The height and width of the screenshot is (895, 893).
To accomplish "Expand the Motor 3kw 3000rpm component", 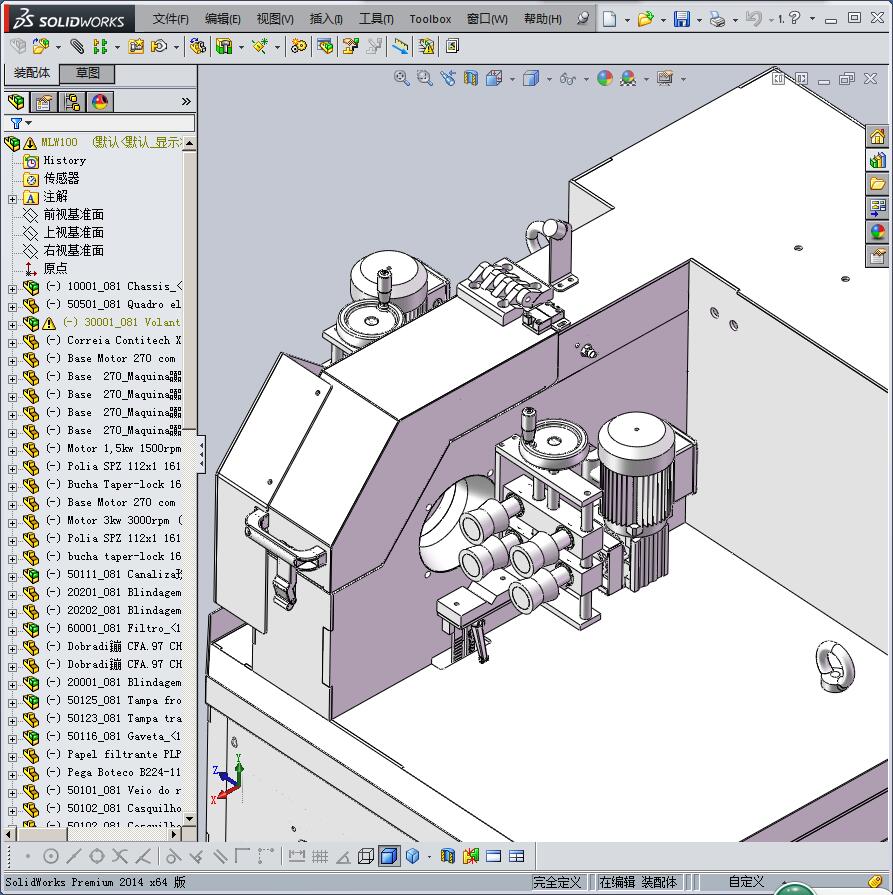I will tap(12, 523).
